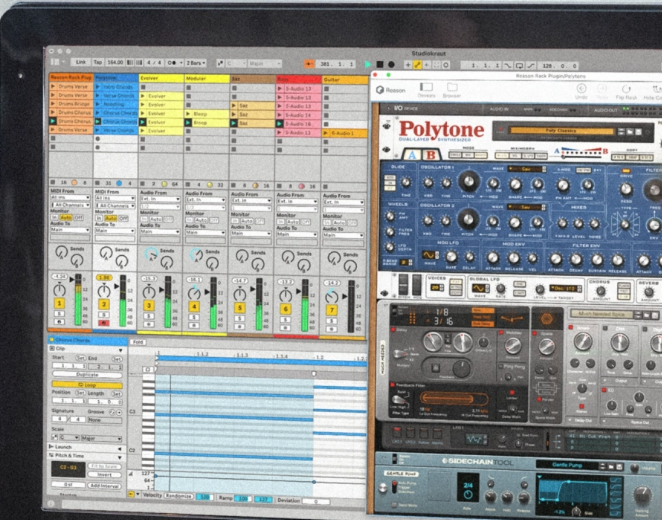Open Audio To Main dropdown on Guitar track
Image resolution: width=662 pixels, height=520 pixels.
(344, 236)
